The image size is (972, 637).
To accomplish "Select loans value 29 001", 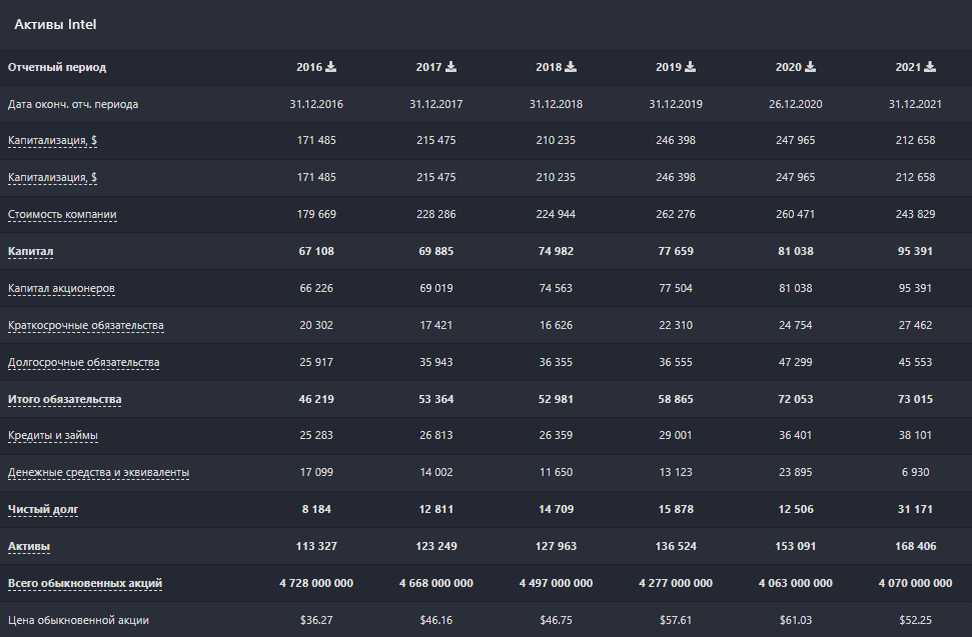I will (676, 436).
